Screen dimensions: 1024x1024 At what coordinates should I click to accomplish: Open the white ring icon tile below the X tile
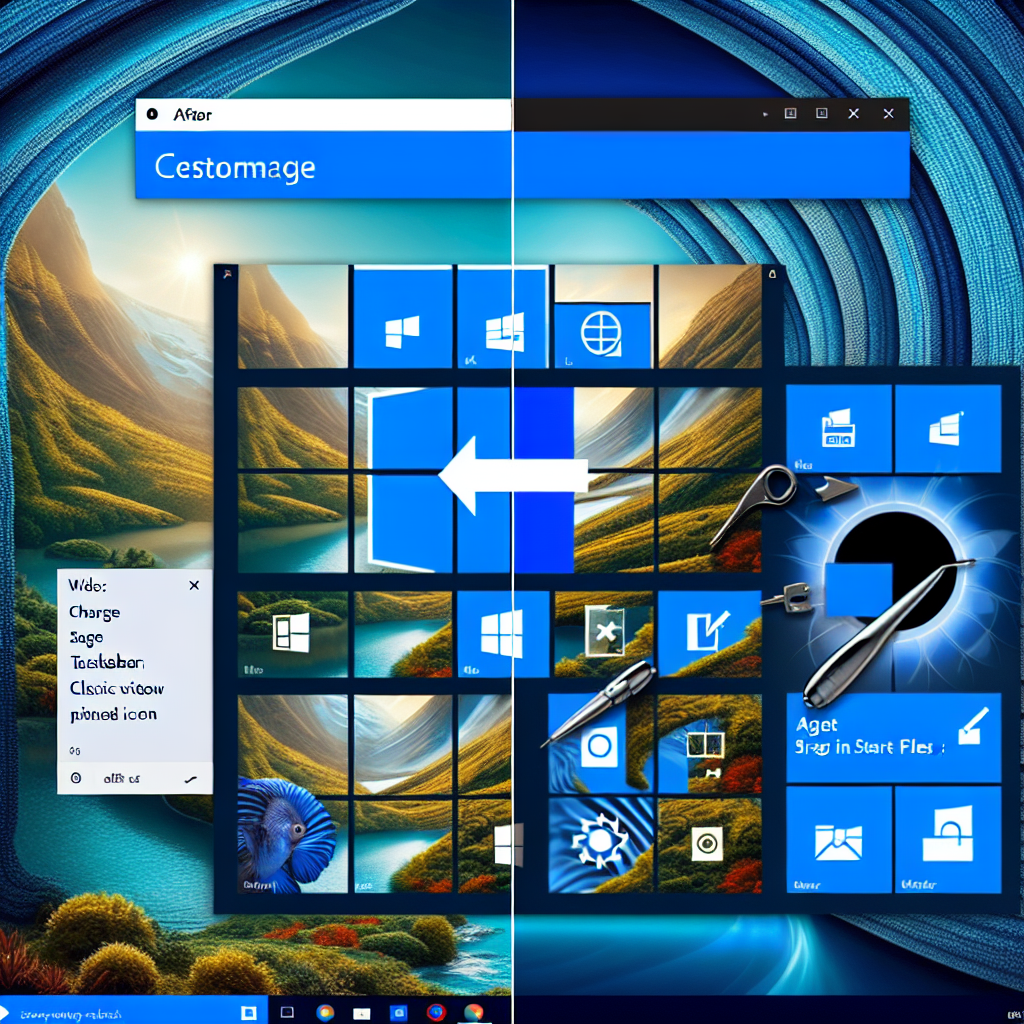[599, 746]
